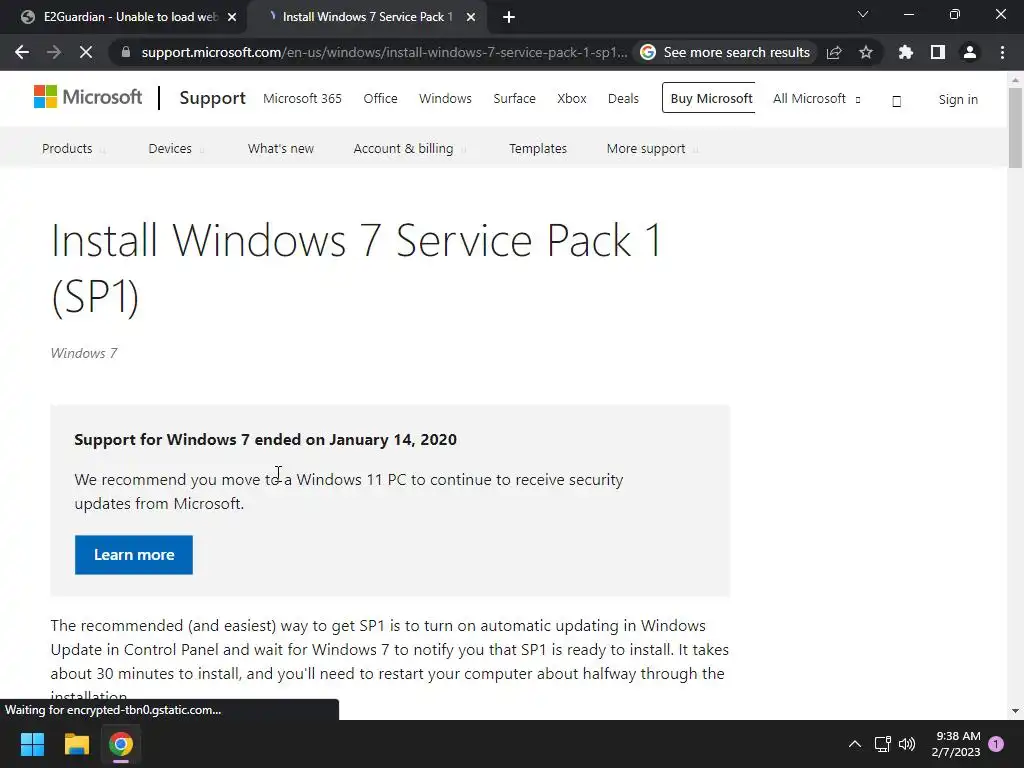Click the share page icon in address bar
This screenshot has width=1024, height=768.
point(834,52)
